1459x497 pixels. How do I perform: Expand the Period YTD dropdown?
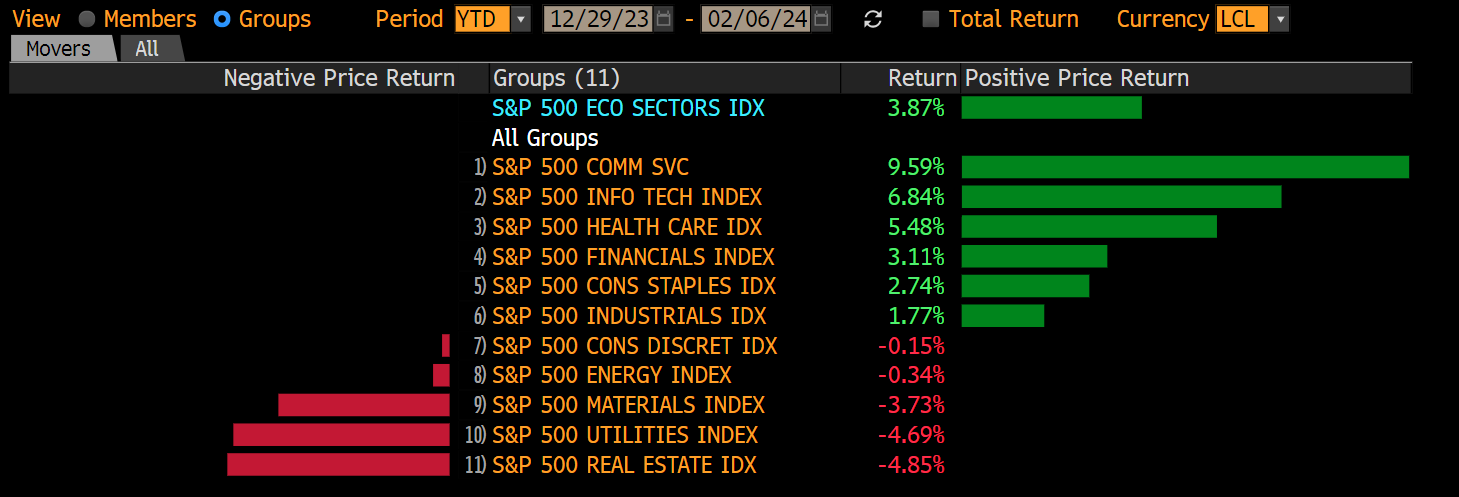[521, 19]
